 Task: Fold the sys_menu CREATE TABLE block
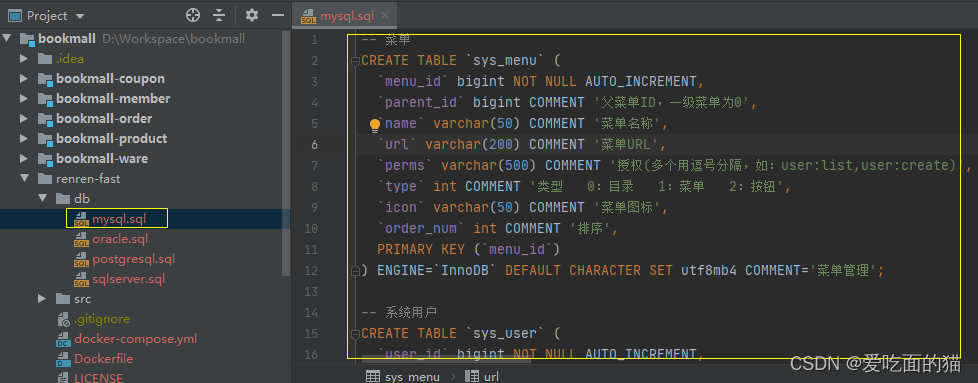355,61
